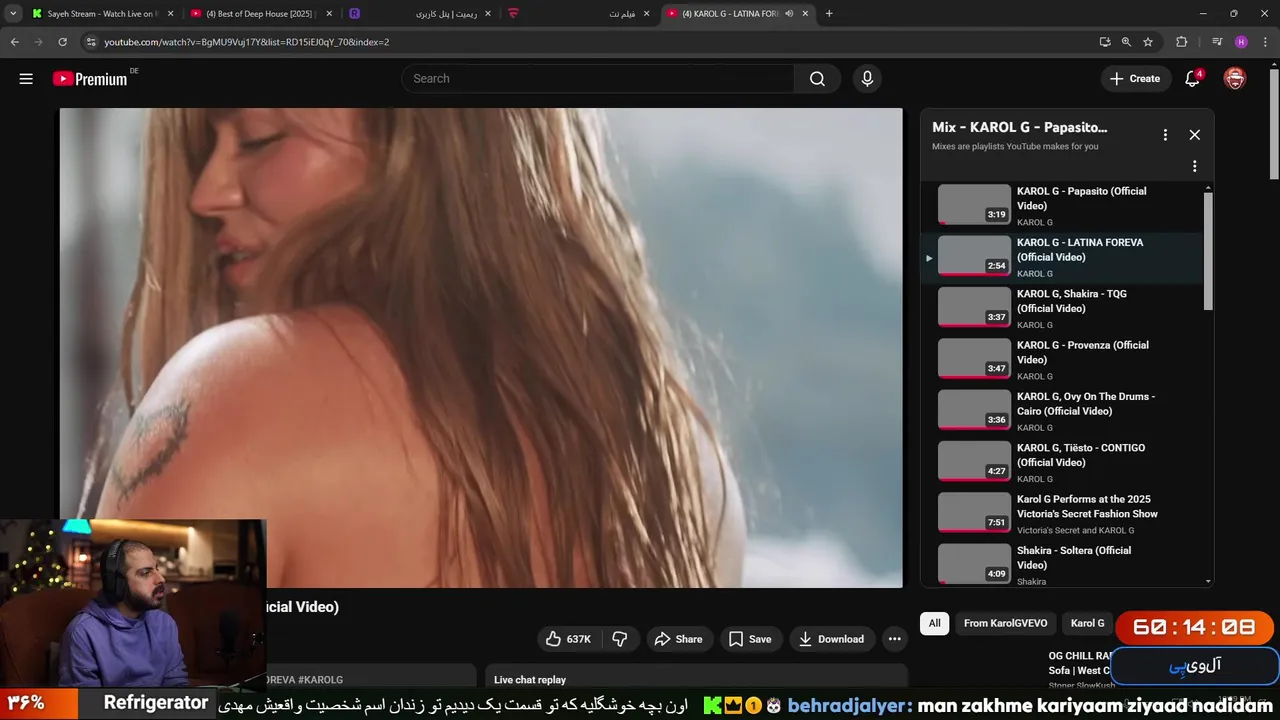View site information next to the URL
This screenshot has width=1280, height=720.
click(91, 42)
